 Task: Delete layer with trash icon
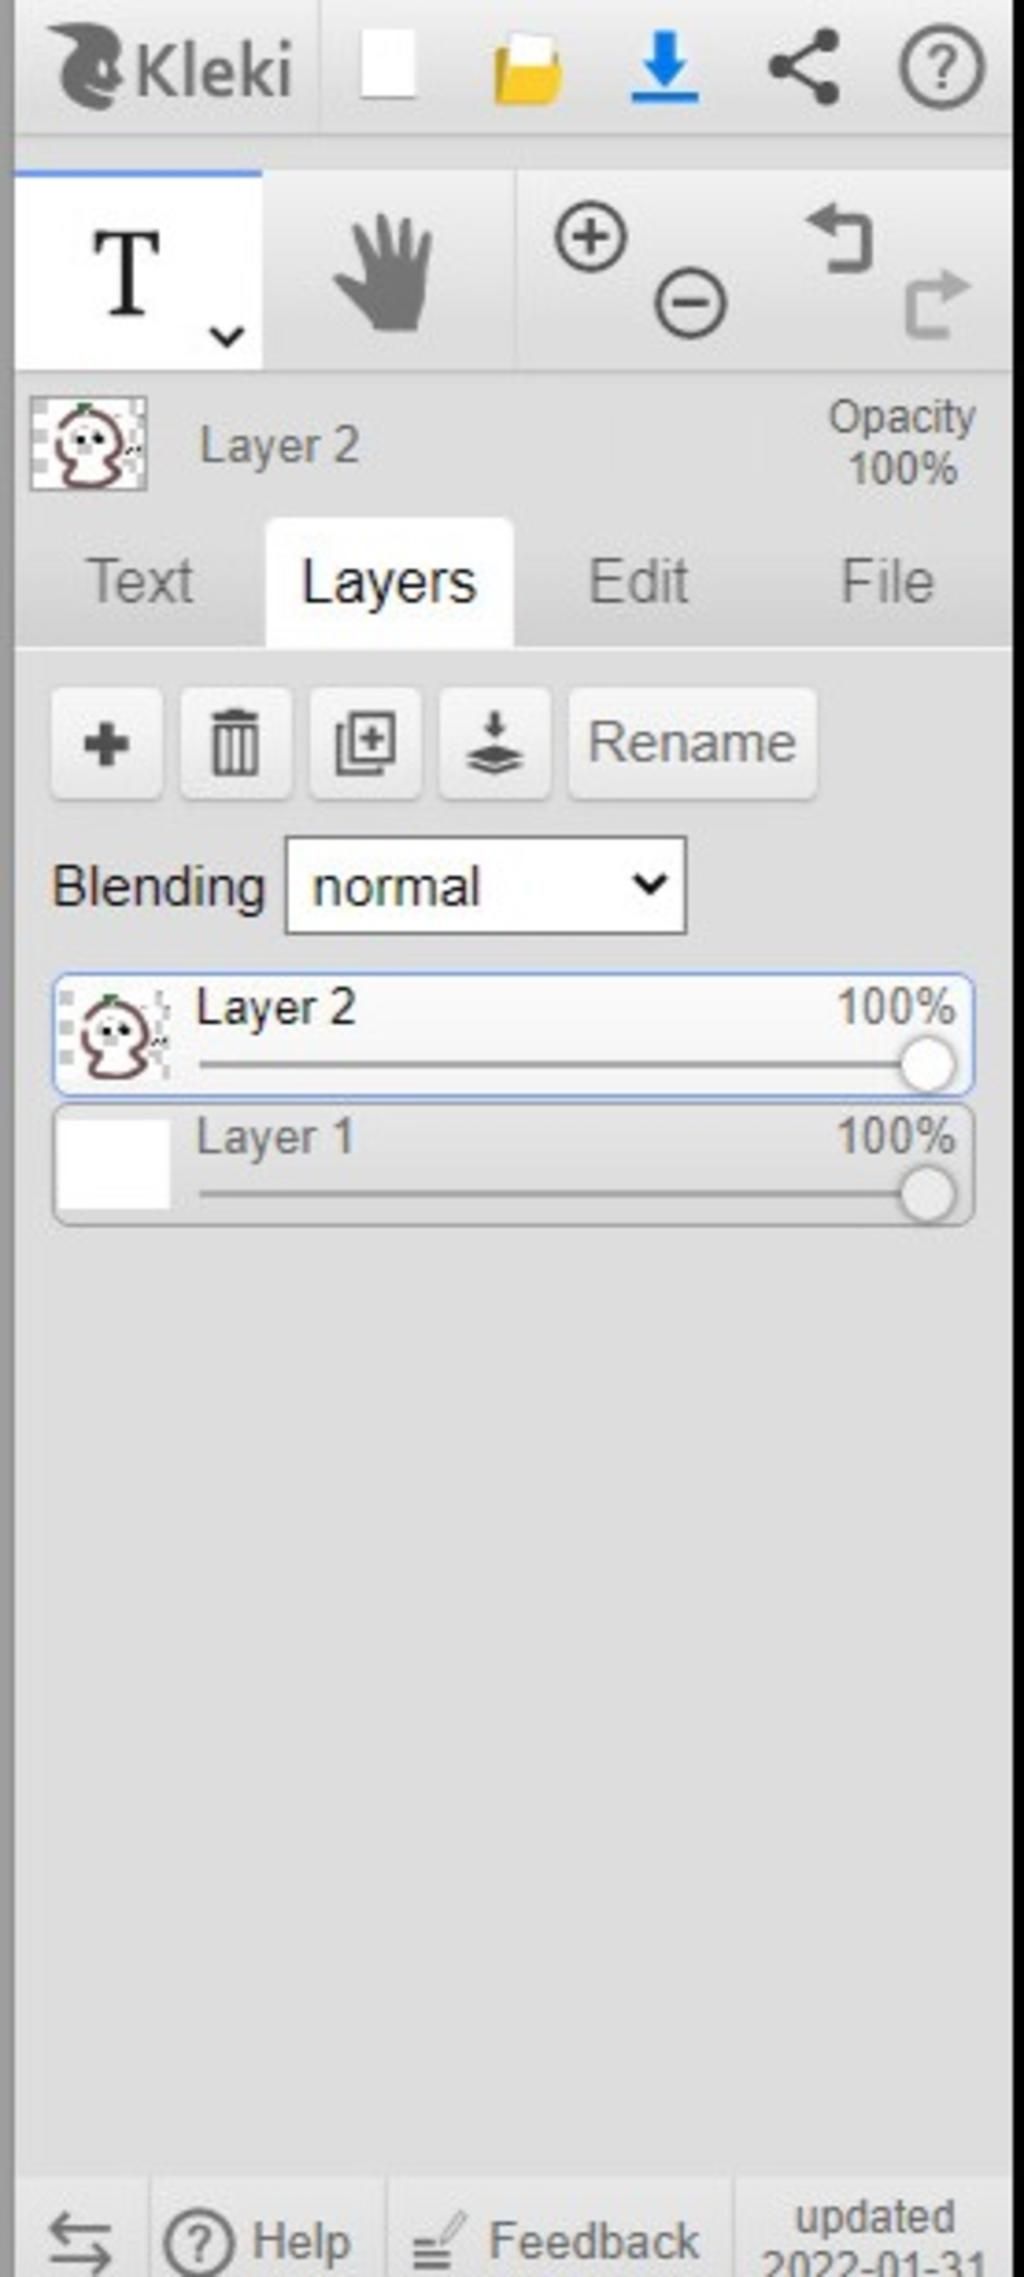236,743
